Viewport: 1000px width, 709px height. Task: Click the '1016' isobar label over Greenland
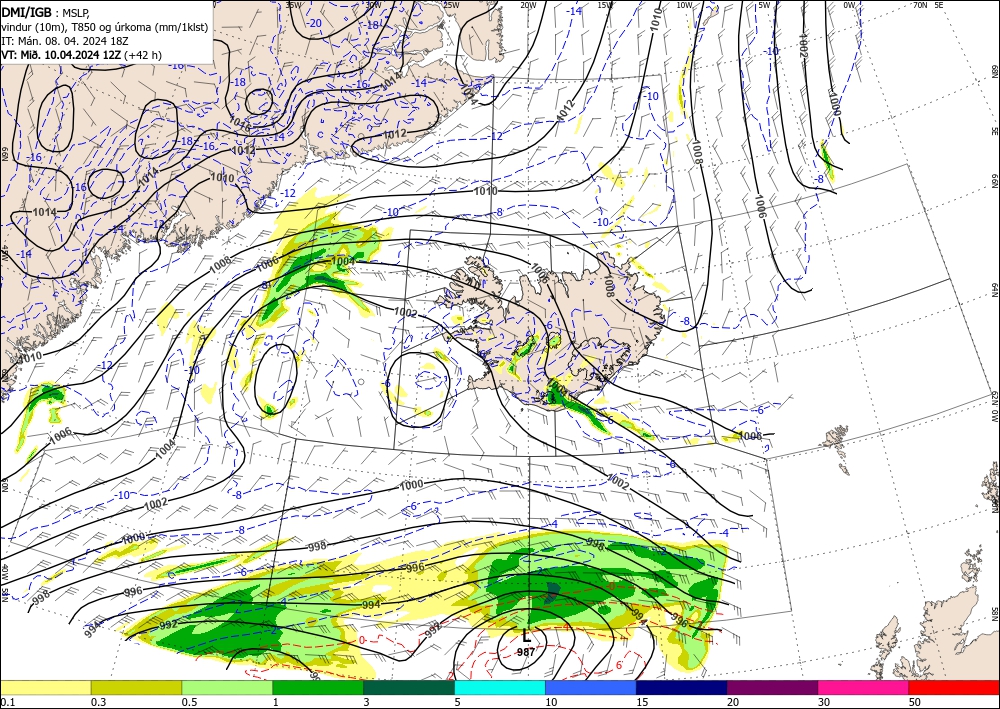point(240,124)
